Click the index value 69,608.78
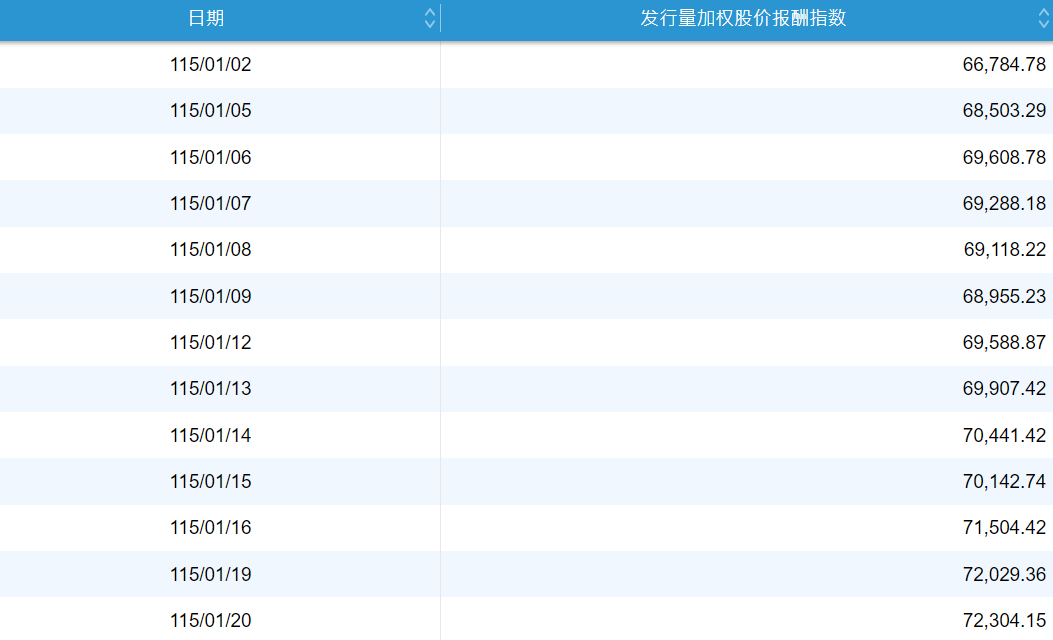Screen dimensions: 1053x640 click(x=1004, y=157)
